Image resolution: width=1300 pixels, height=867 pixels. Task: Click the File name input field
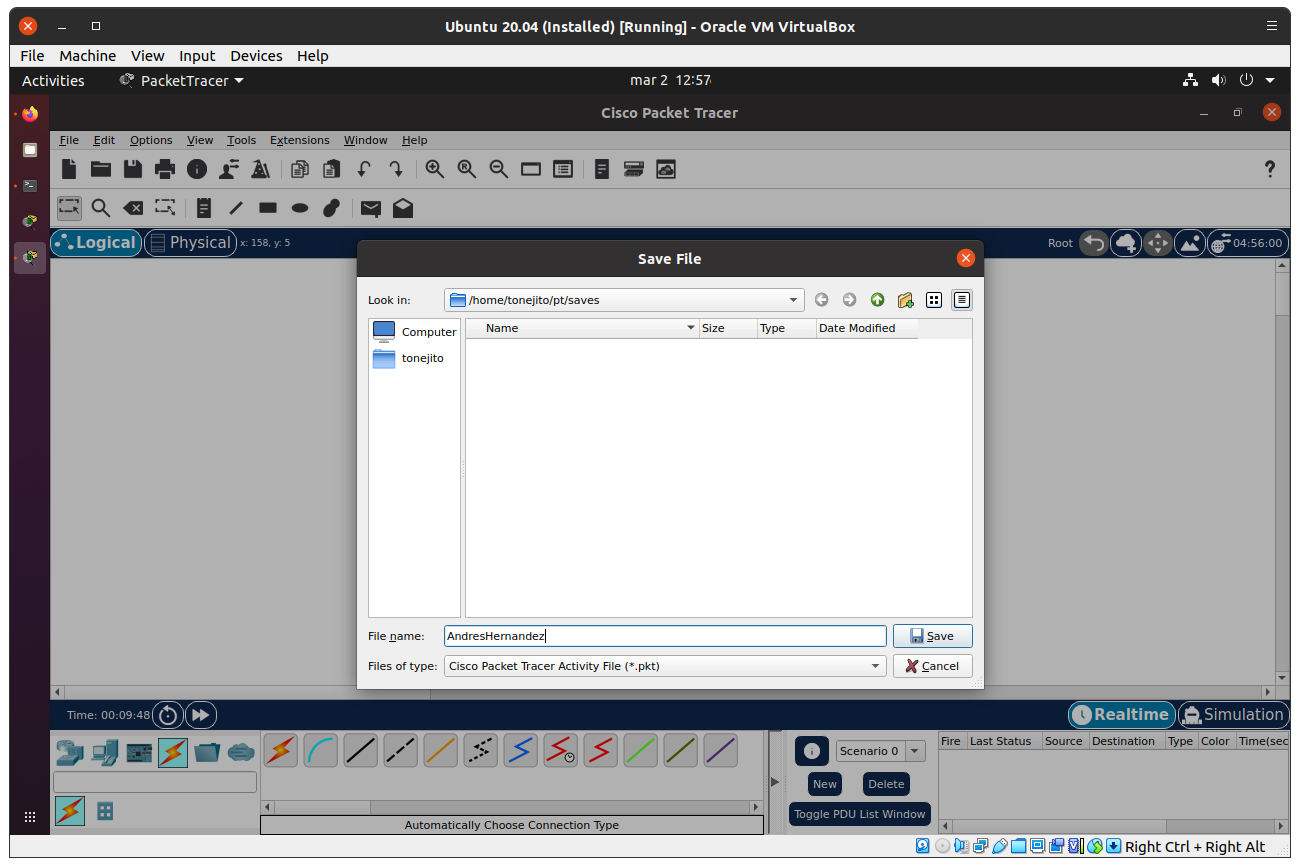(x=664, y=636)
